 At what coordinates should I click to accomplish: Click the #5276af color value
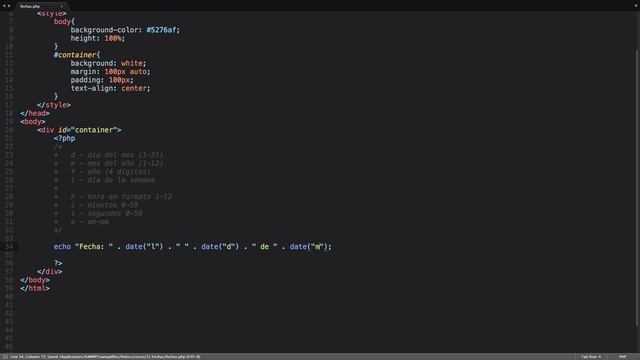[161, 30]
